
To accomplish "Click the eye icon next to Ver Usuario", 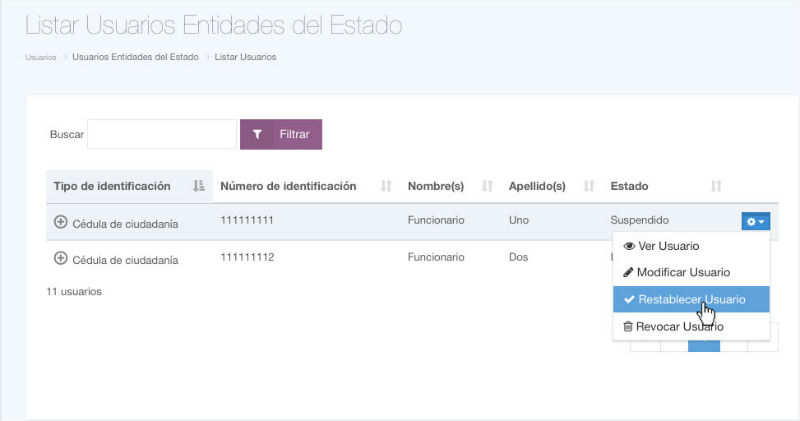I will (629, 246).
